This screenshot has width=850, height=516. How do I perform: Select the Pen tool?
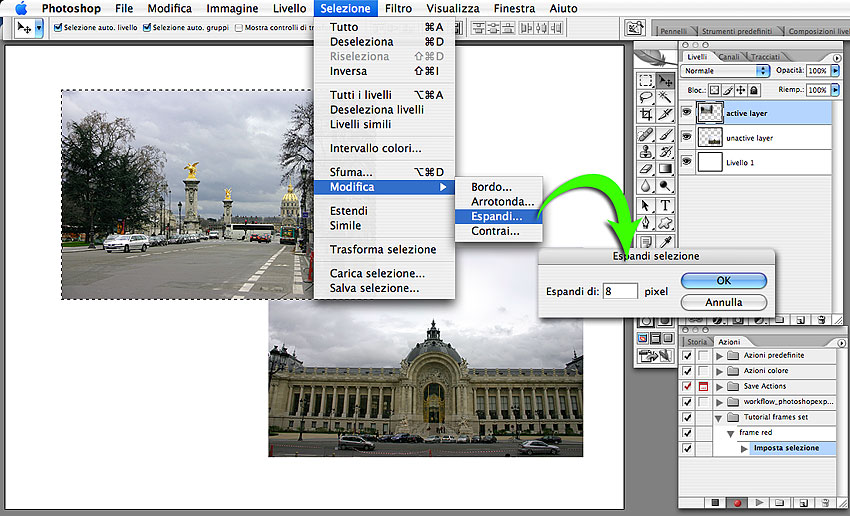coord(646,223)
